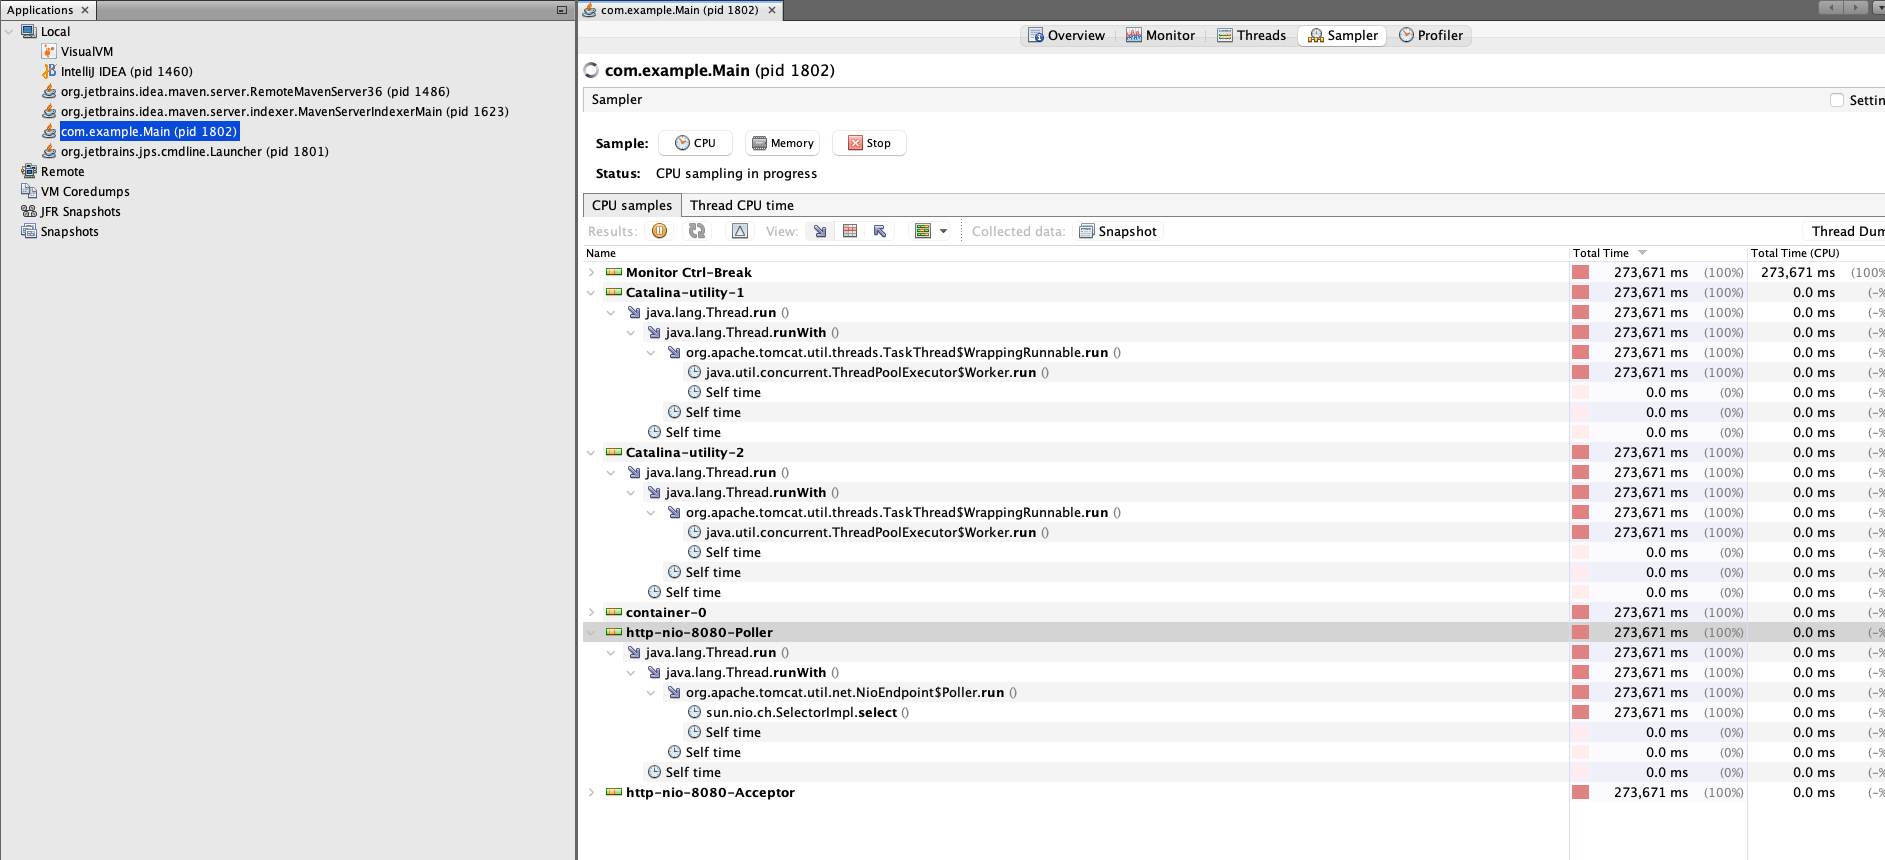The width and height of the screenshot is (1885, 860).
Task: Open the Profiler tab
Action: pos(1430,35)
